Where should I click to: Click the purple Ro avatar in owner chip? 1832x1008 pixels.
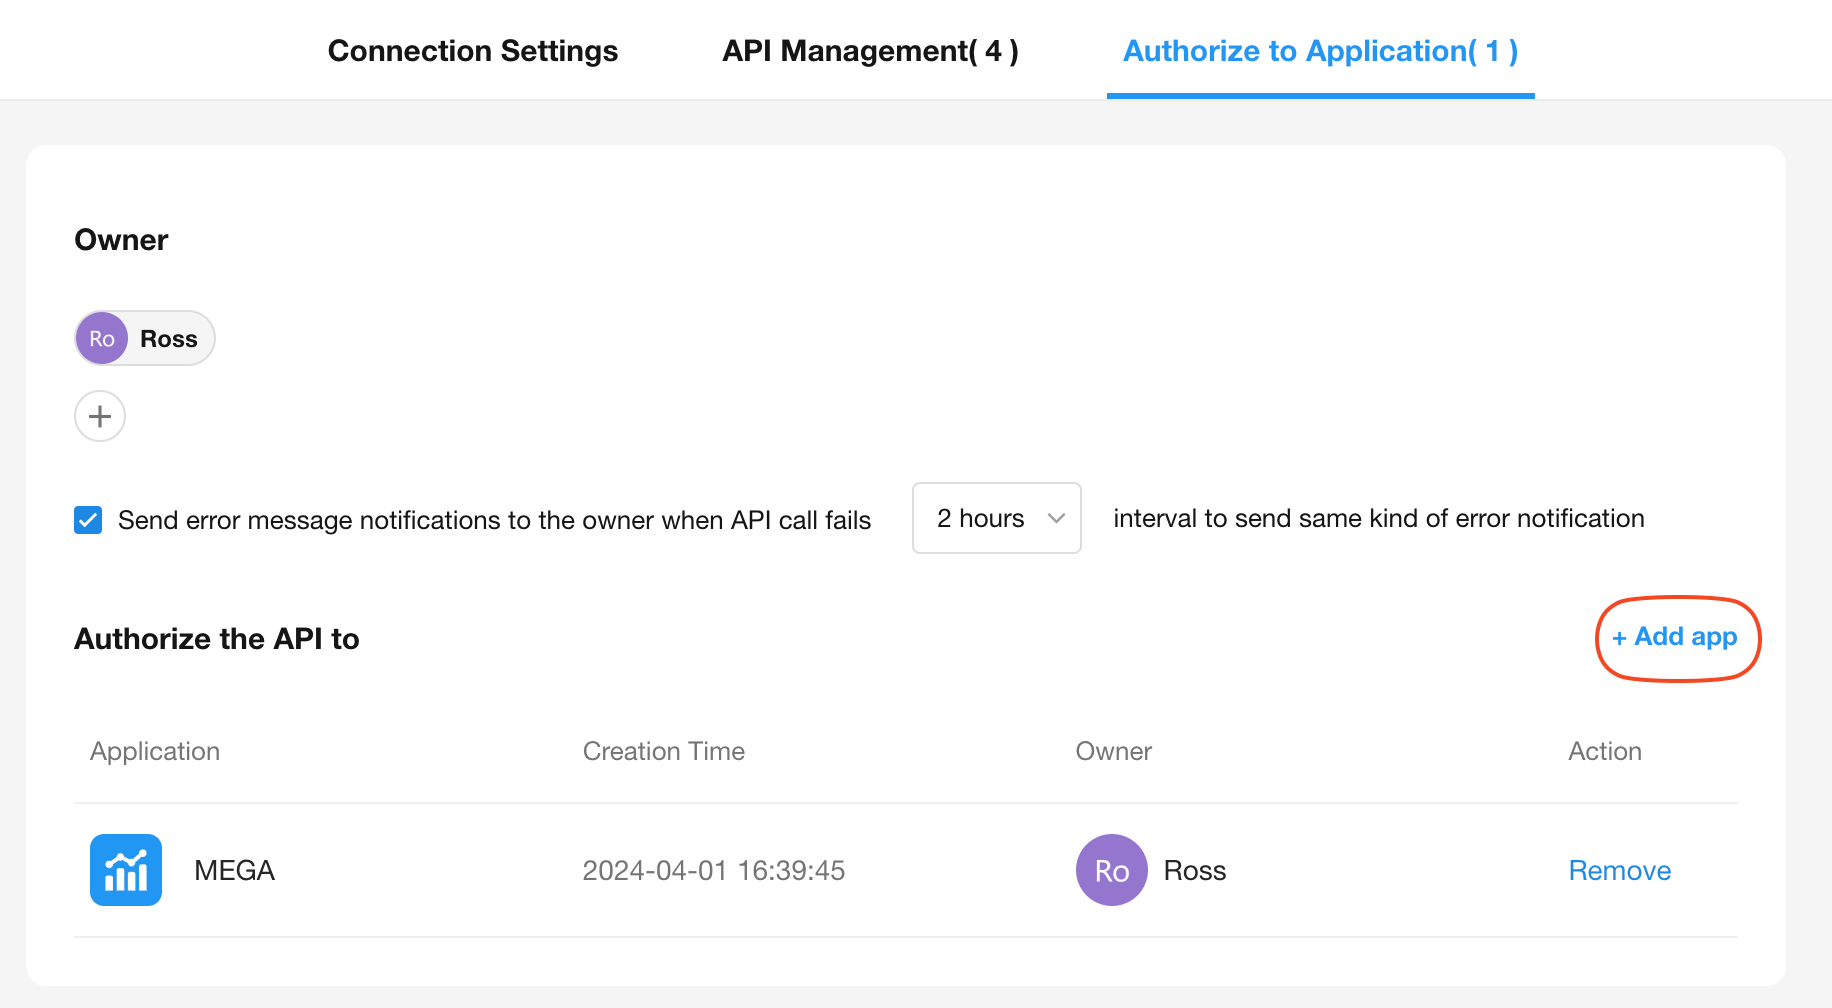[102, 339]
